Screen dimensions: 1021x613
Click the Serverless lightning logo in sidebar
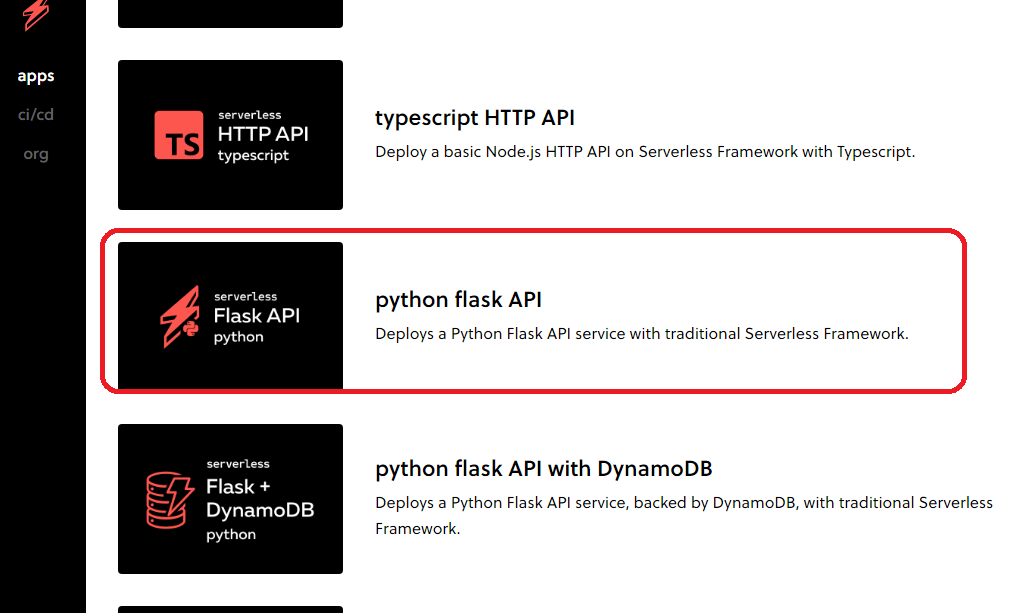(x=36, y=14)
